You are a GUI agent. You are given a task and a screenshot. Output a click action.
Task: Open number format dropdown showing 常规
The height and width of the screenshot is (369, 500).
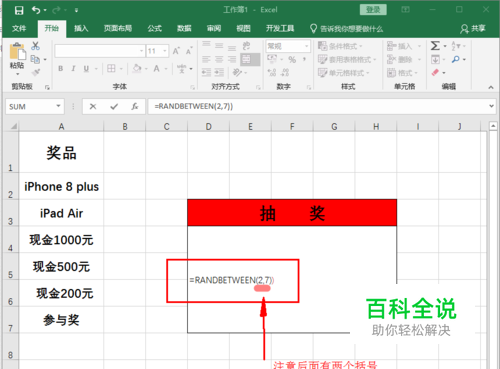[x=306, y=46]
